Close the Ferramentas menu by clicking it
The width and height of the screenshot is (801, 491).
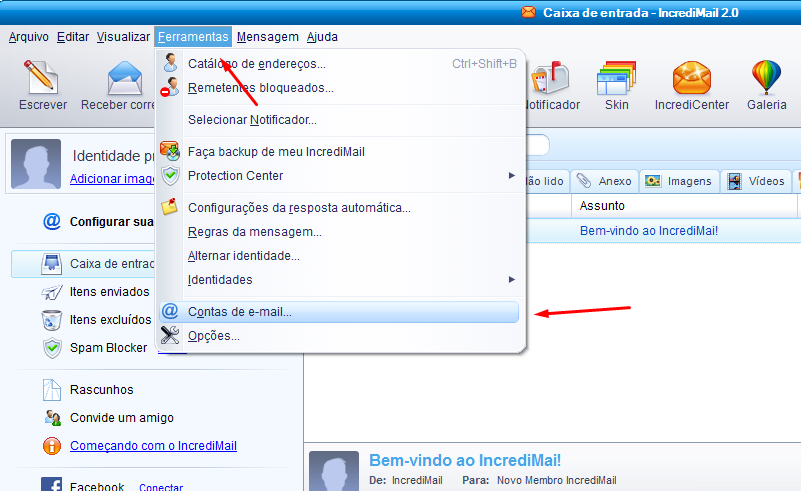[193, 37]
